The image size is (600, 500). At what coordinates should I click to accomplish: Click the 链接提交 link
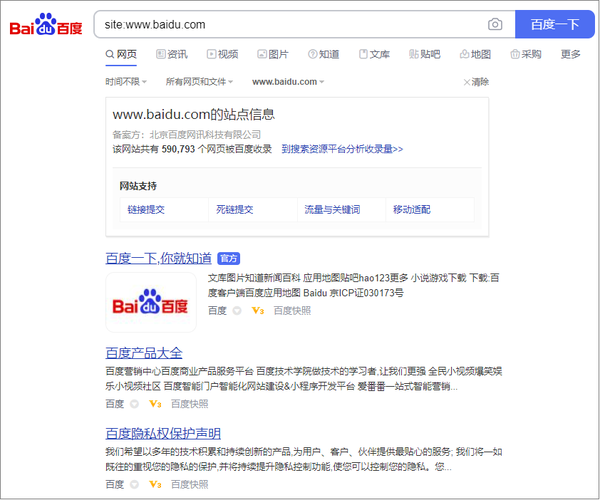point(146,209)
